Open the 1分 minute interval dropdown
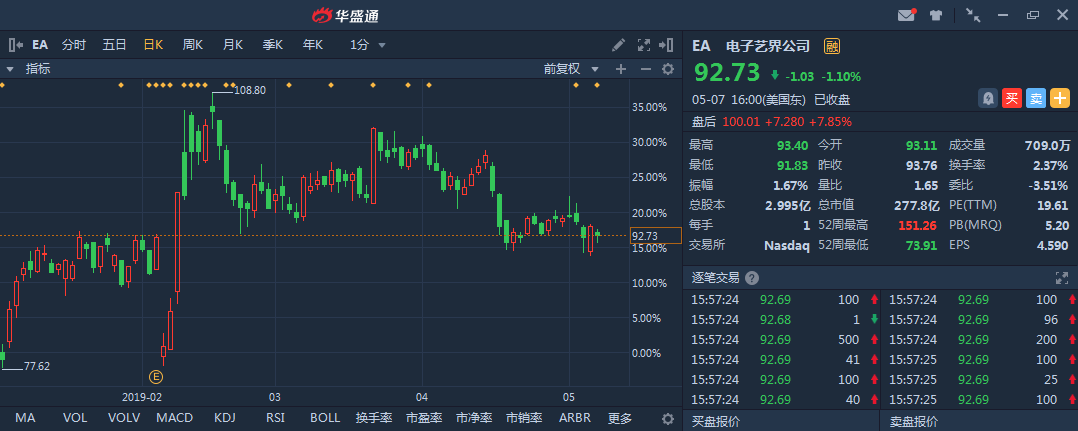The image size is (1078, 431). 367,45
